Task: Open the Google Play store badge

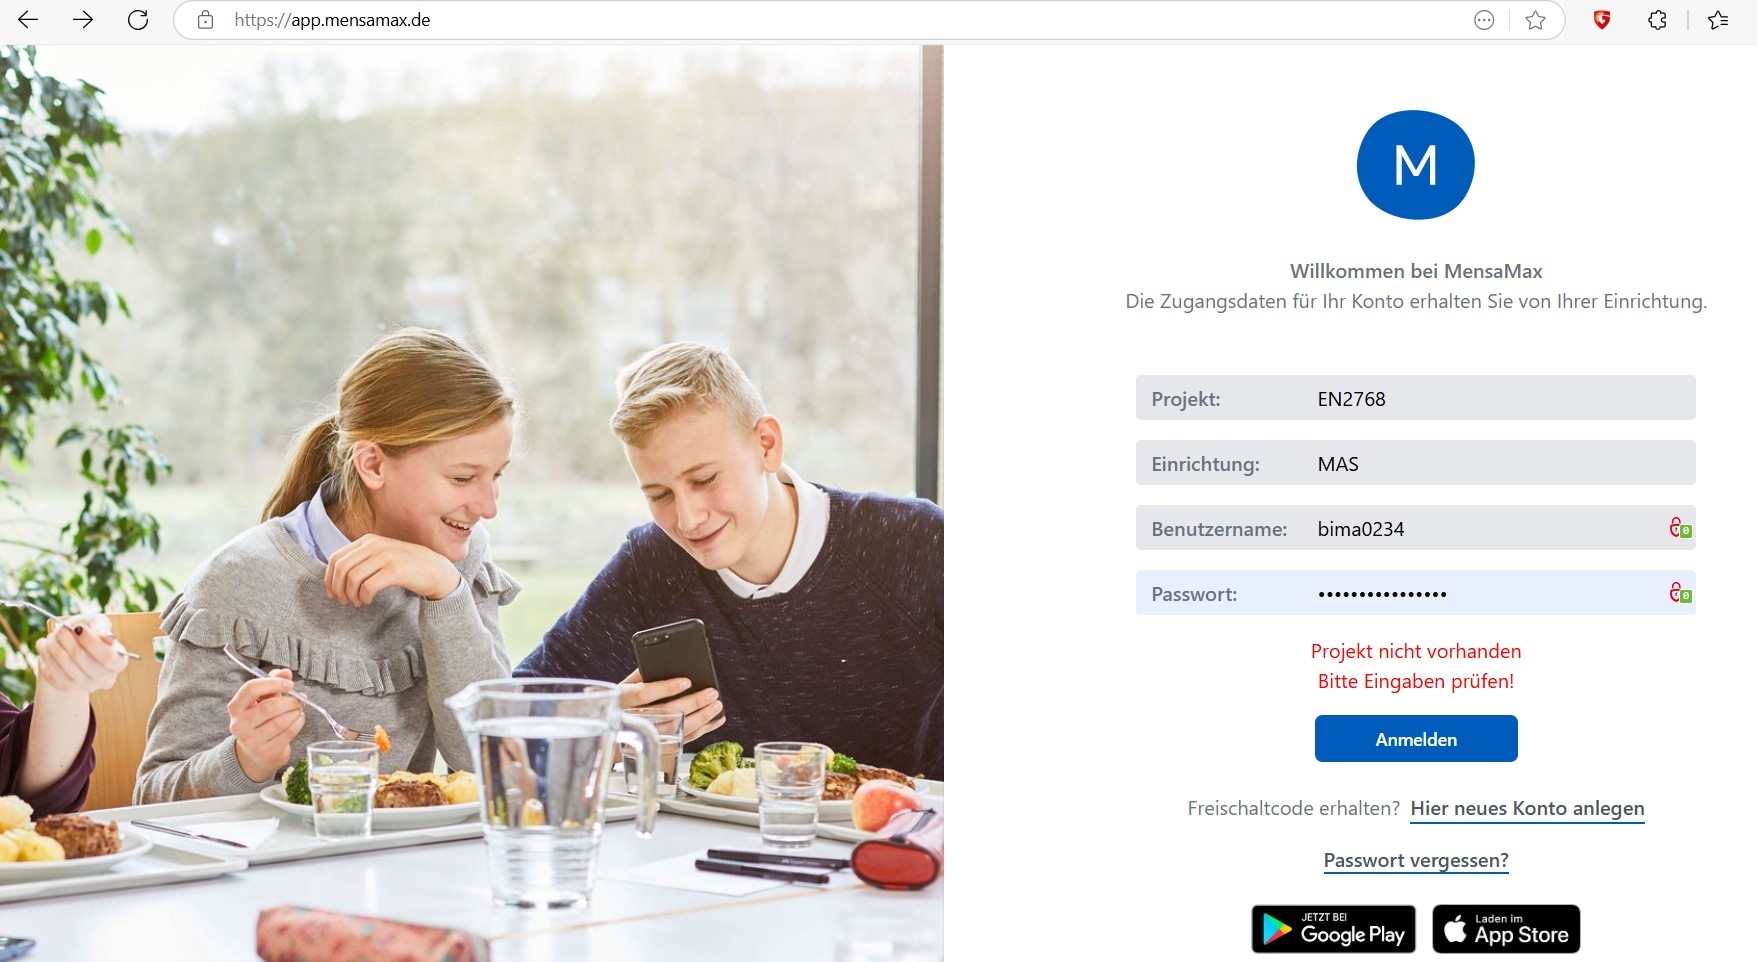Action: pos(1333,929)
